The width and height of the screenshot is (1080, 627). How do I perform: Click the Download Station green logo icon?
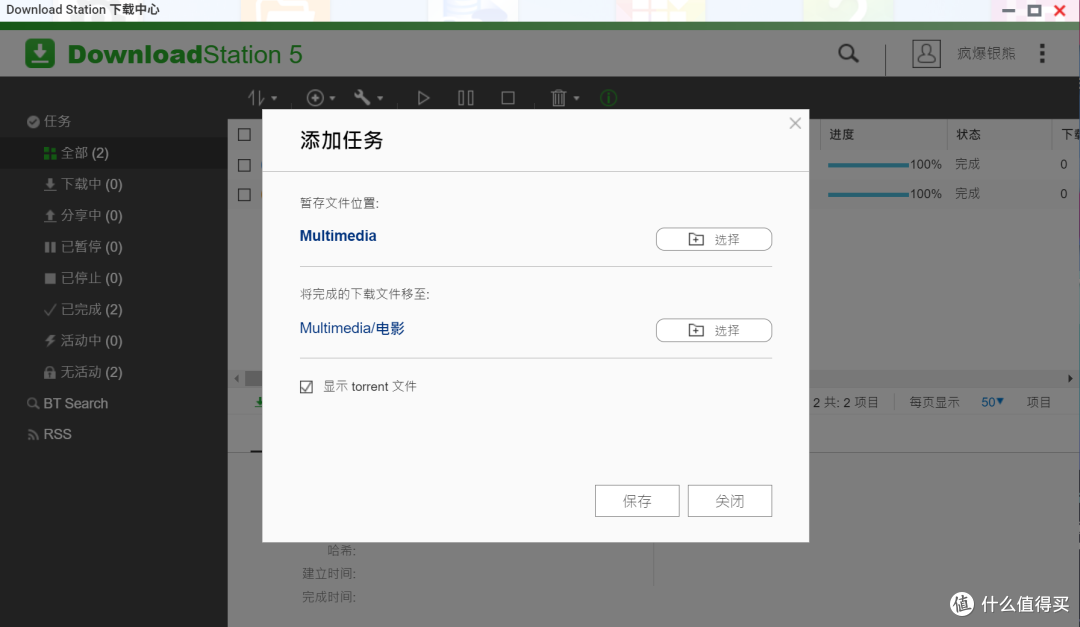[40, 54]
